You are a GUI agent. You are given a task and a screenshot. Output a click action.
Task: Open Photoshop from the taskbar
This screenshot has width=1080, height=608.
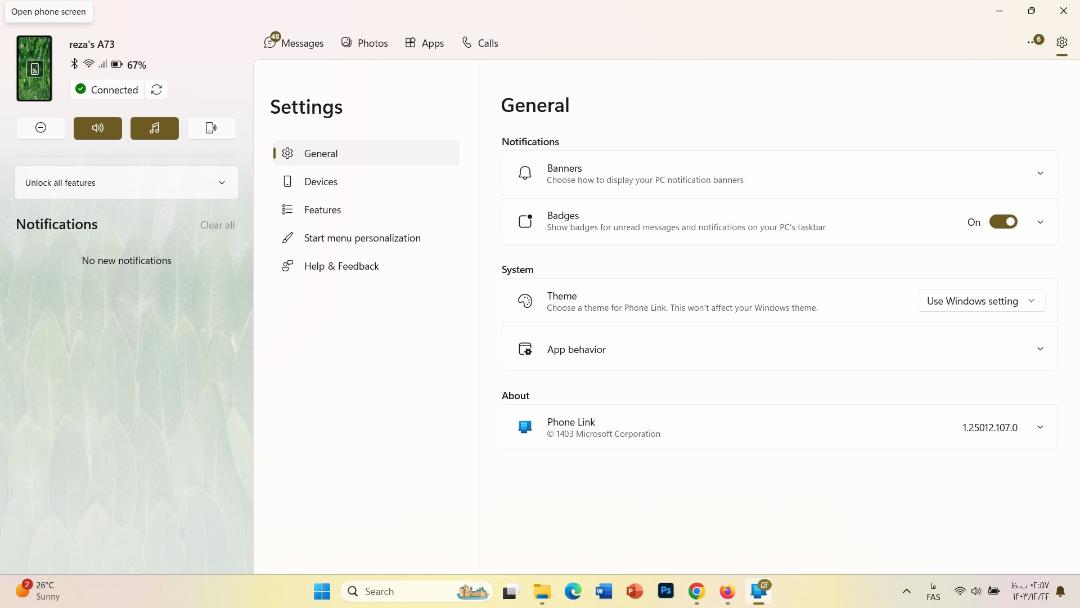(x=665, y=591)
